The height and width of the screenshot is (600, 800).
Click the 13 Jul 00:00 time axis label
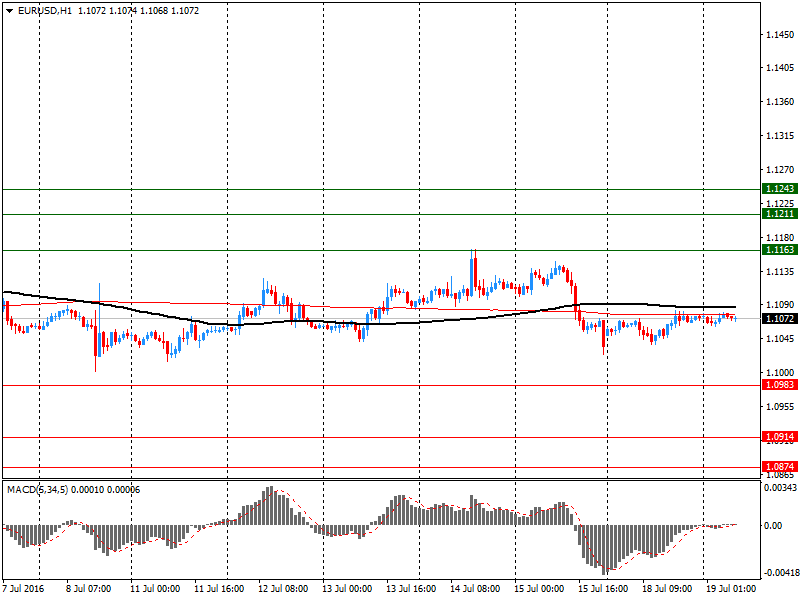pos(347,589)
